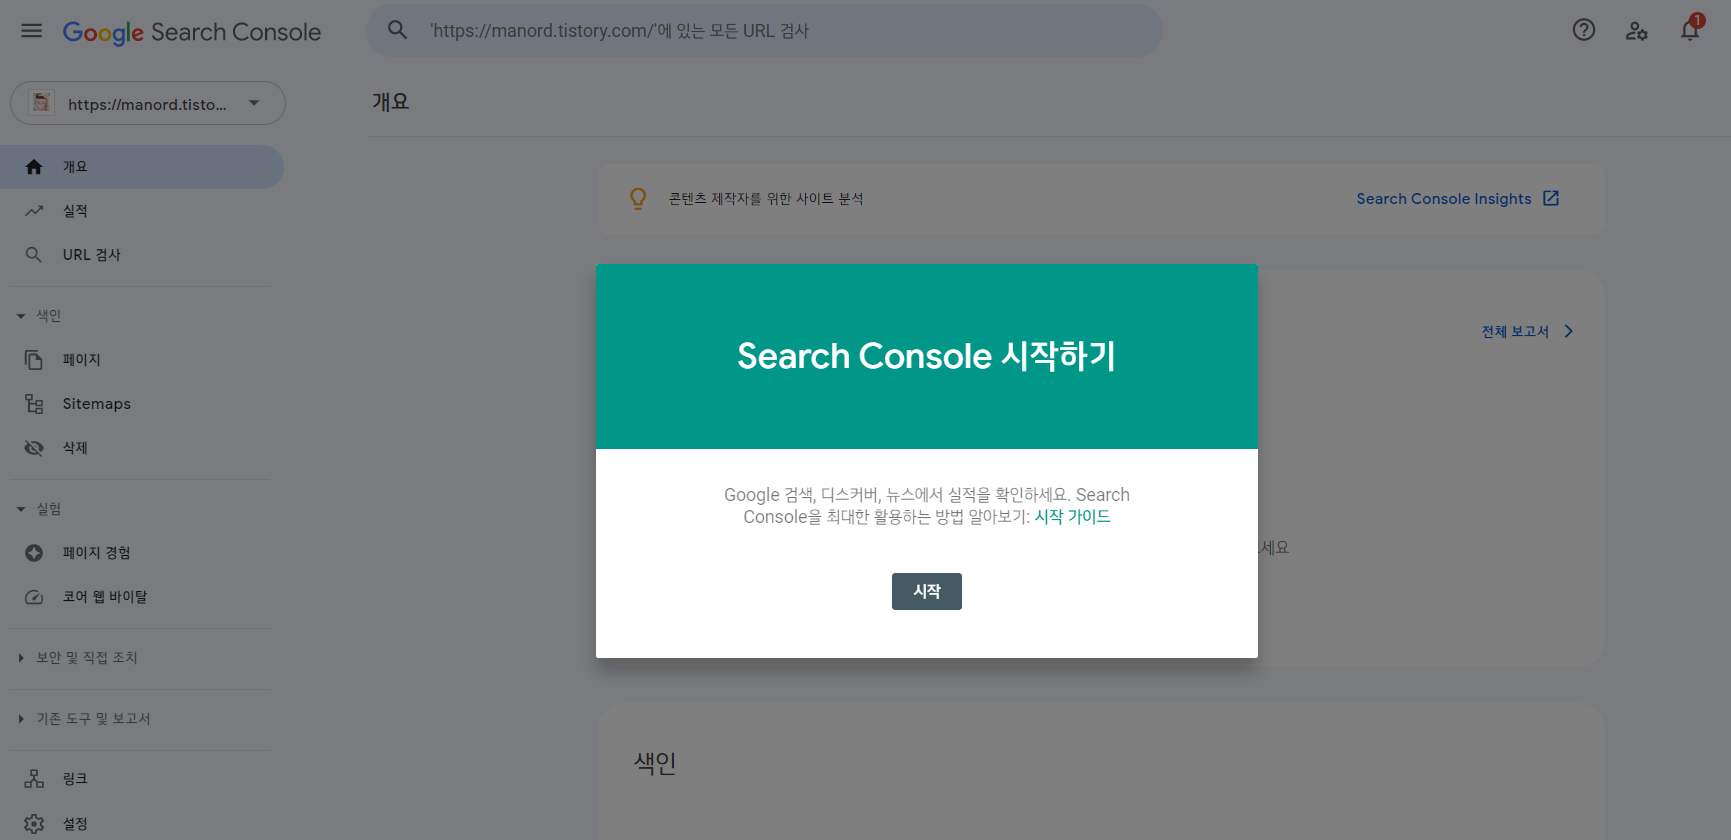Viewport: 1731px width, 840px height.
Task: Focus the URL inspection search field
Action: click(x=764, y=30)
